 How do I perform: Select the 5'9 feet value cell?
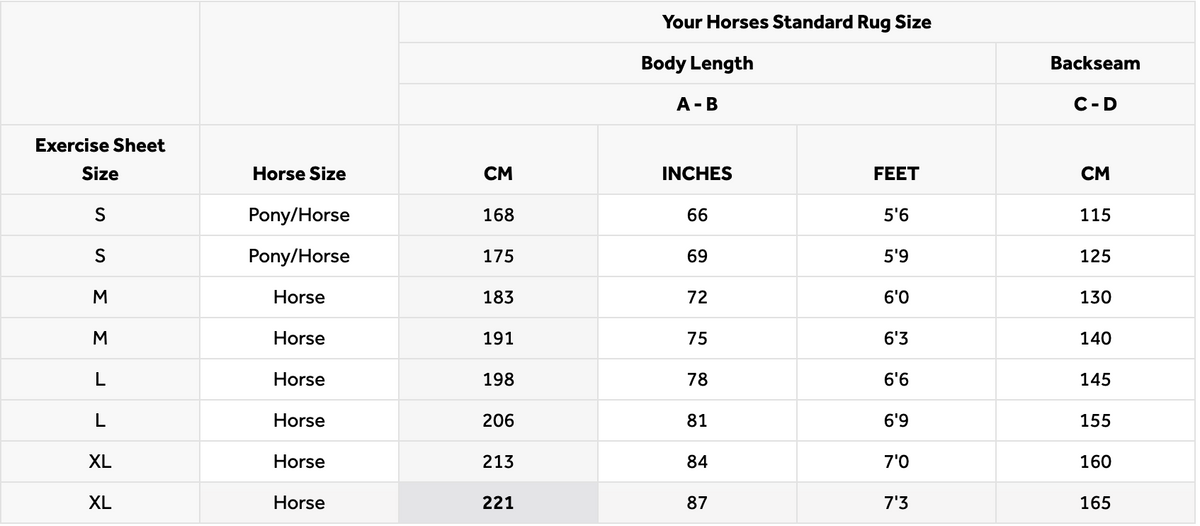click(x=896, y=256)
